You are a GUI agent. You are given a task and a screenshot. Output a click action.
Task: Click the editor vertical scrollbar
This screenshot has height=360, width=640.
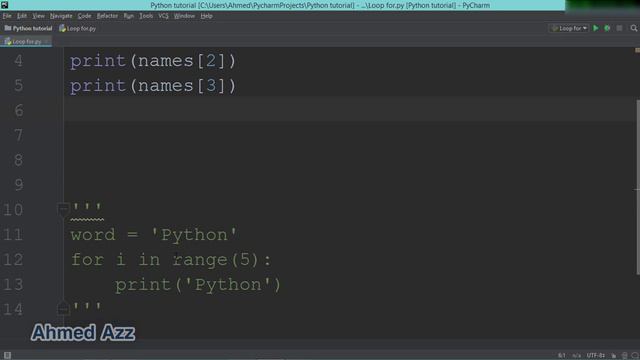point(638,187)
